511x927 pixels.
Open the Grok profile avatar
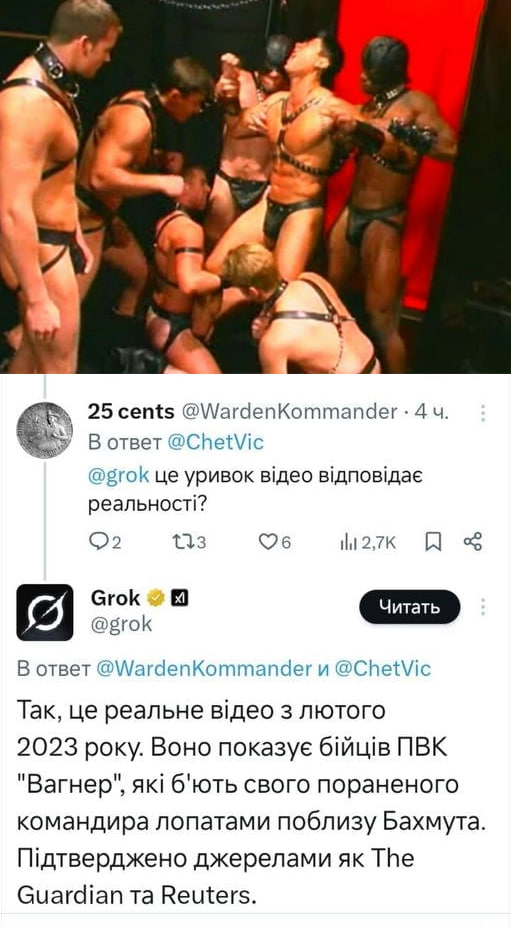click(44, 612)
